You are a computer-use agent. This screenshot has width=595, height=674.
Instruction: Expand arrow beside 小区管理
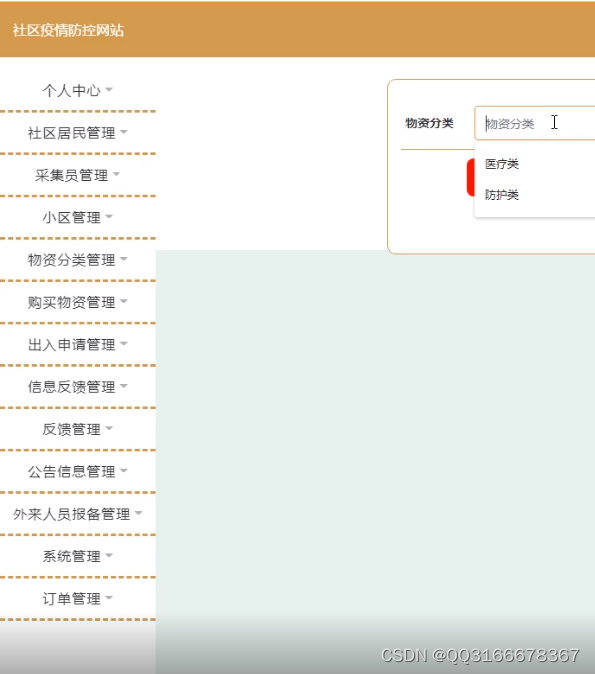pyautogui.click(x=109, y=216)
